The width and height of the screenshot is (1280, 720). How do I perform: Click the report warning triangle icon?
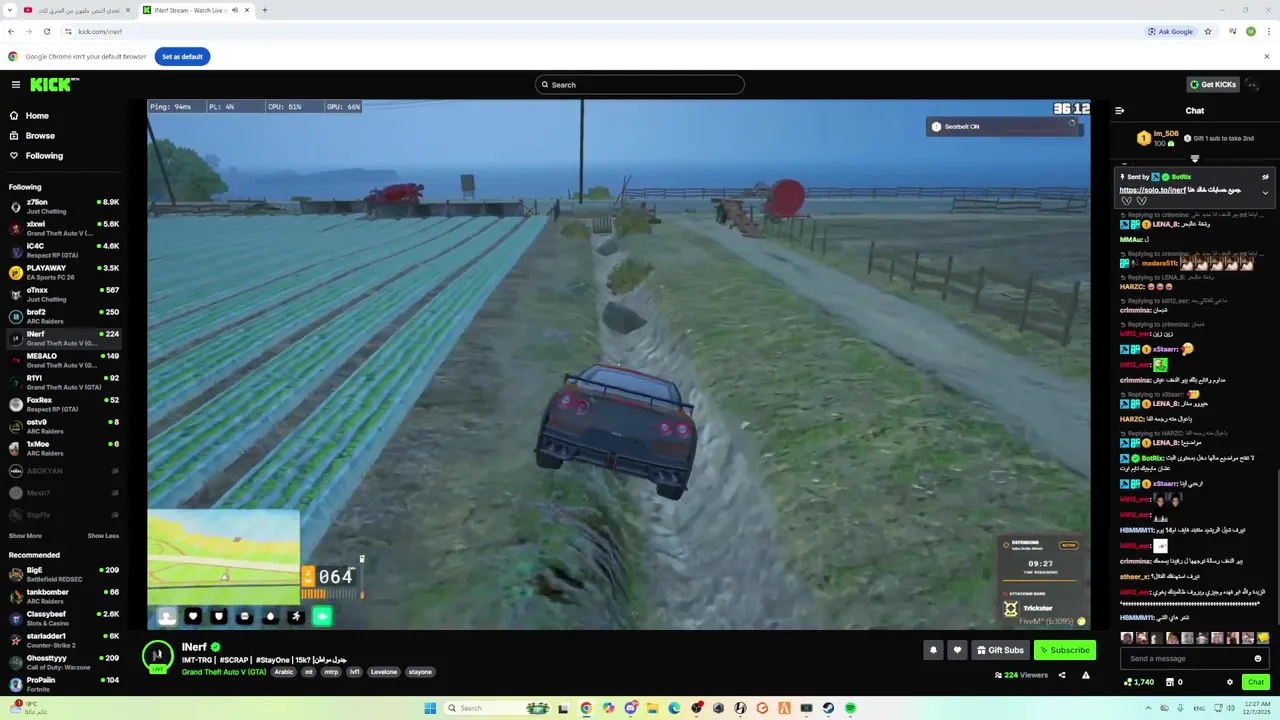(1085, 675)
